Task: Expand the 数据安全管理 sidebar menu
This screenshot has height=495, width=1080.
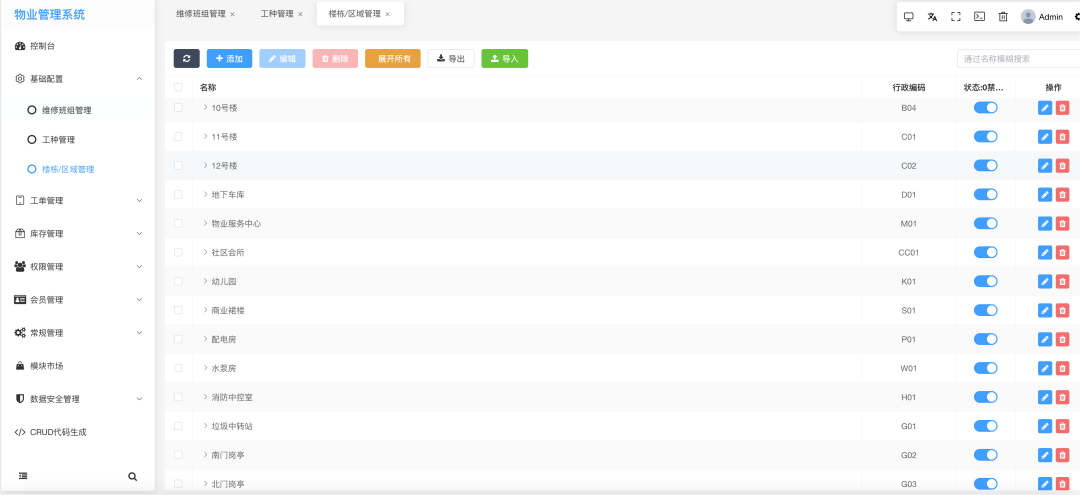Action: point(78,399)
